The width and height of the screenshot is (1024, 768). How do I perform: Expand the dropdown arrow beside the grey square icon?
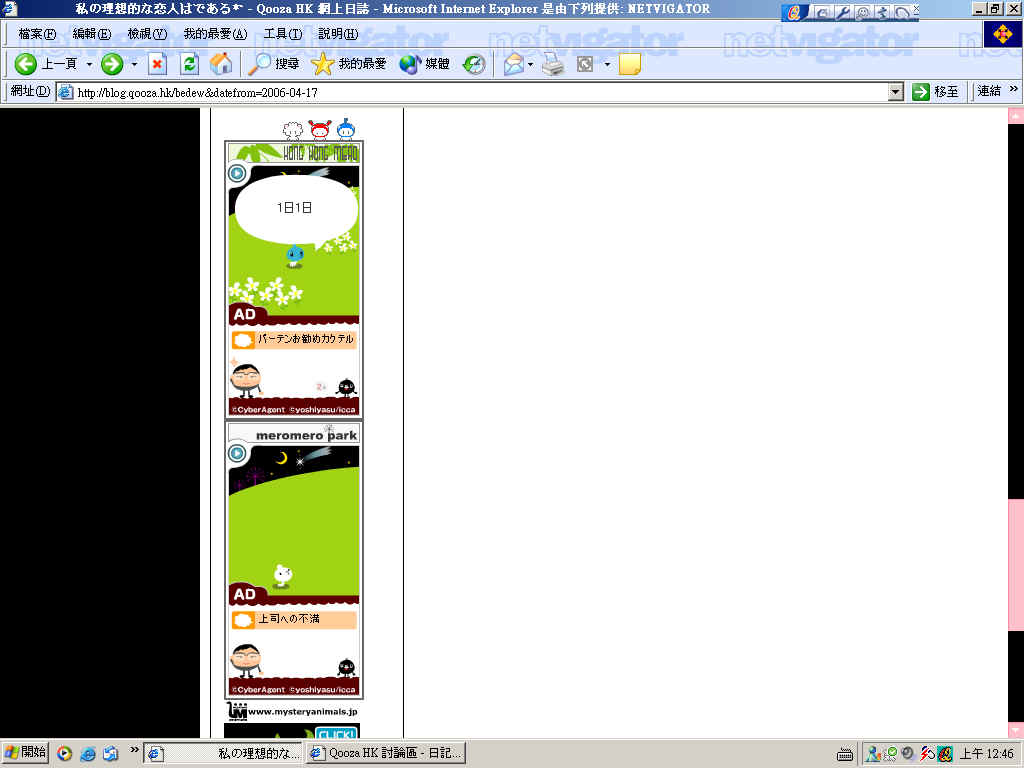[607, 64]
